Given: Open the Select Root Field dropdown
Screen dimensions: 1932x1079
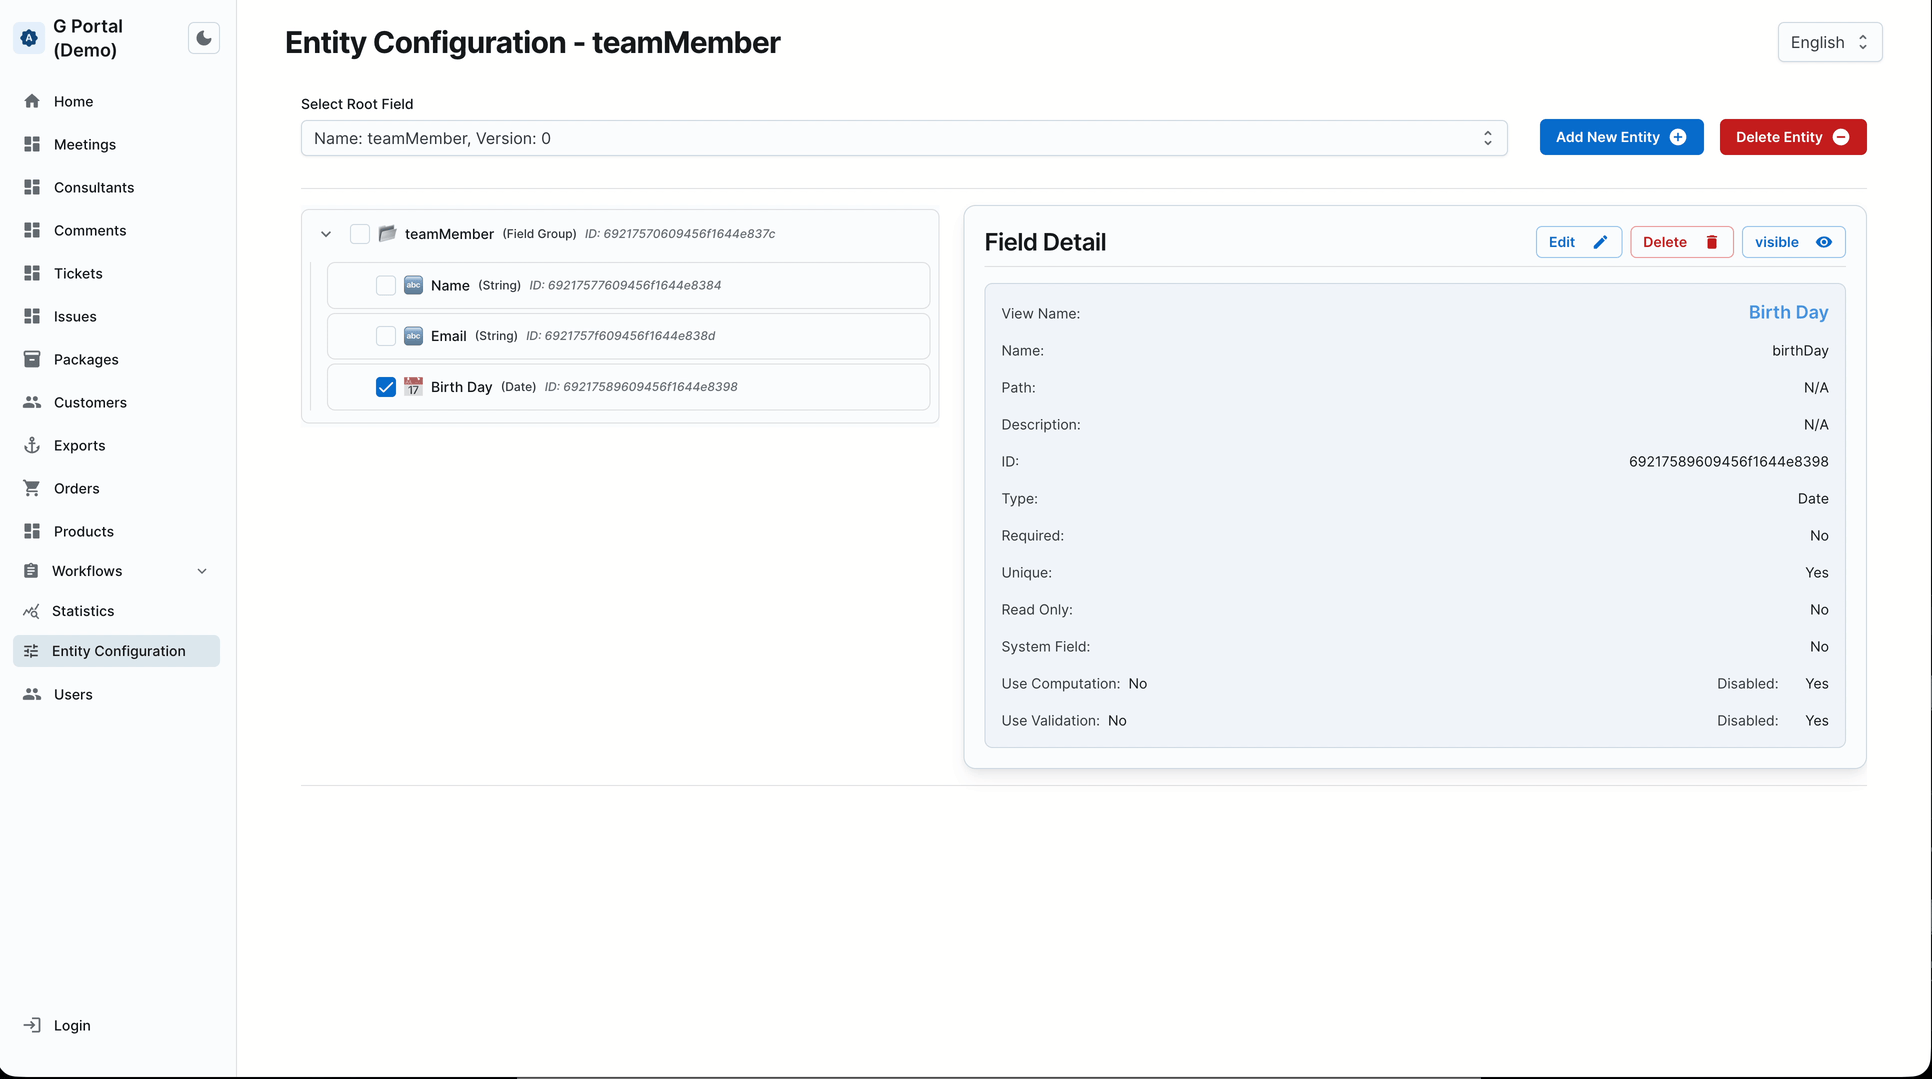Looking at the screenshot, I should pyautogui.click(x=903, y=138).
